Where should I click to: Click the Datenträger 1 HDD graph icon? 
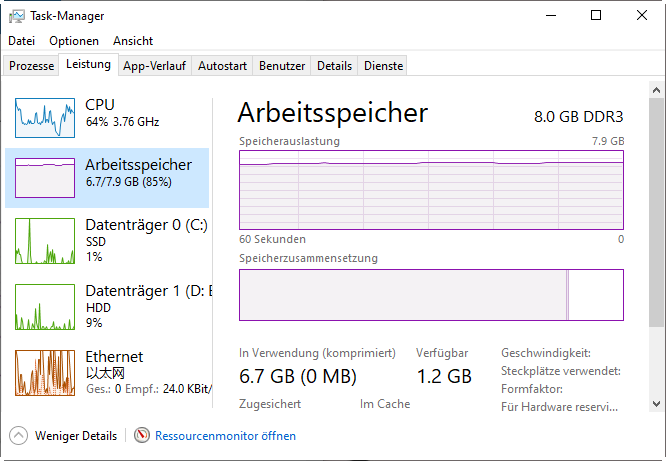point(45,307)
